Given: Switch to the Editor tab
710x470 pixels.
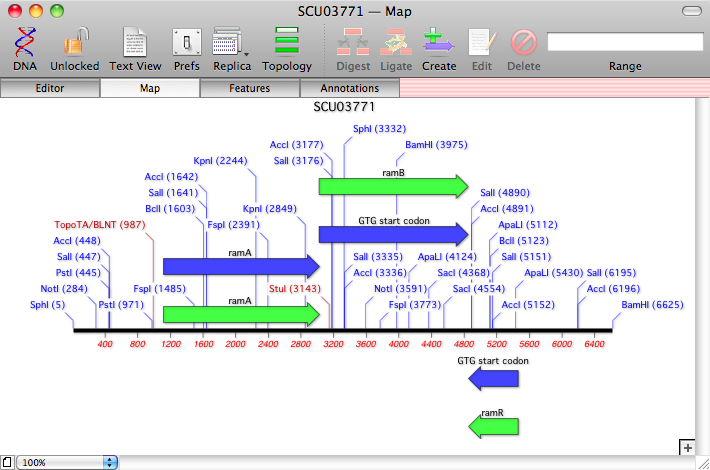Looking at the screenshot, I should point(50,88).
